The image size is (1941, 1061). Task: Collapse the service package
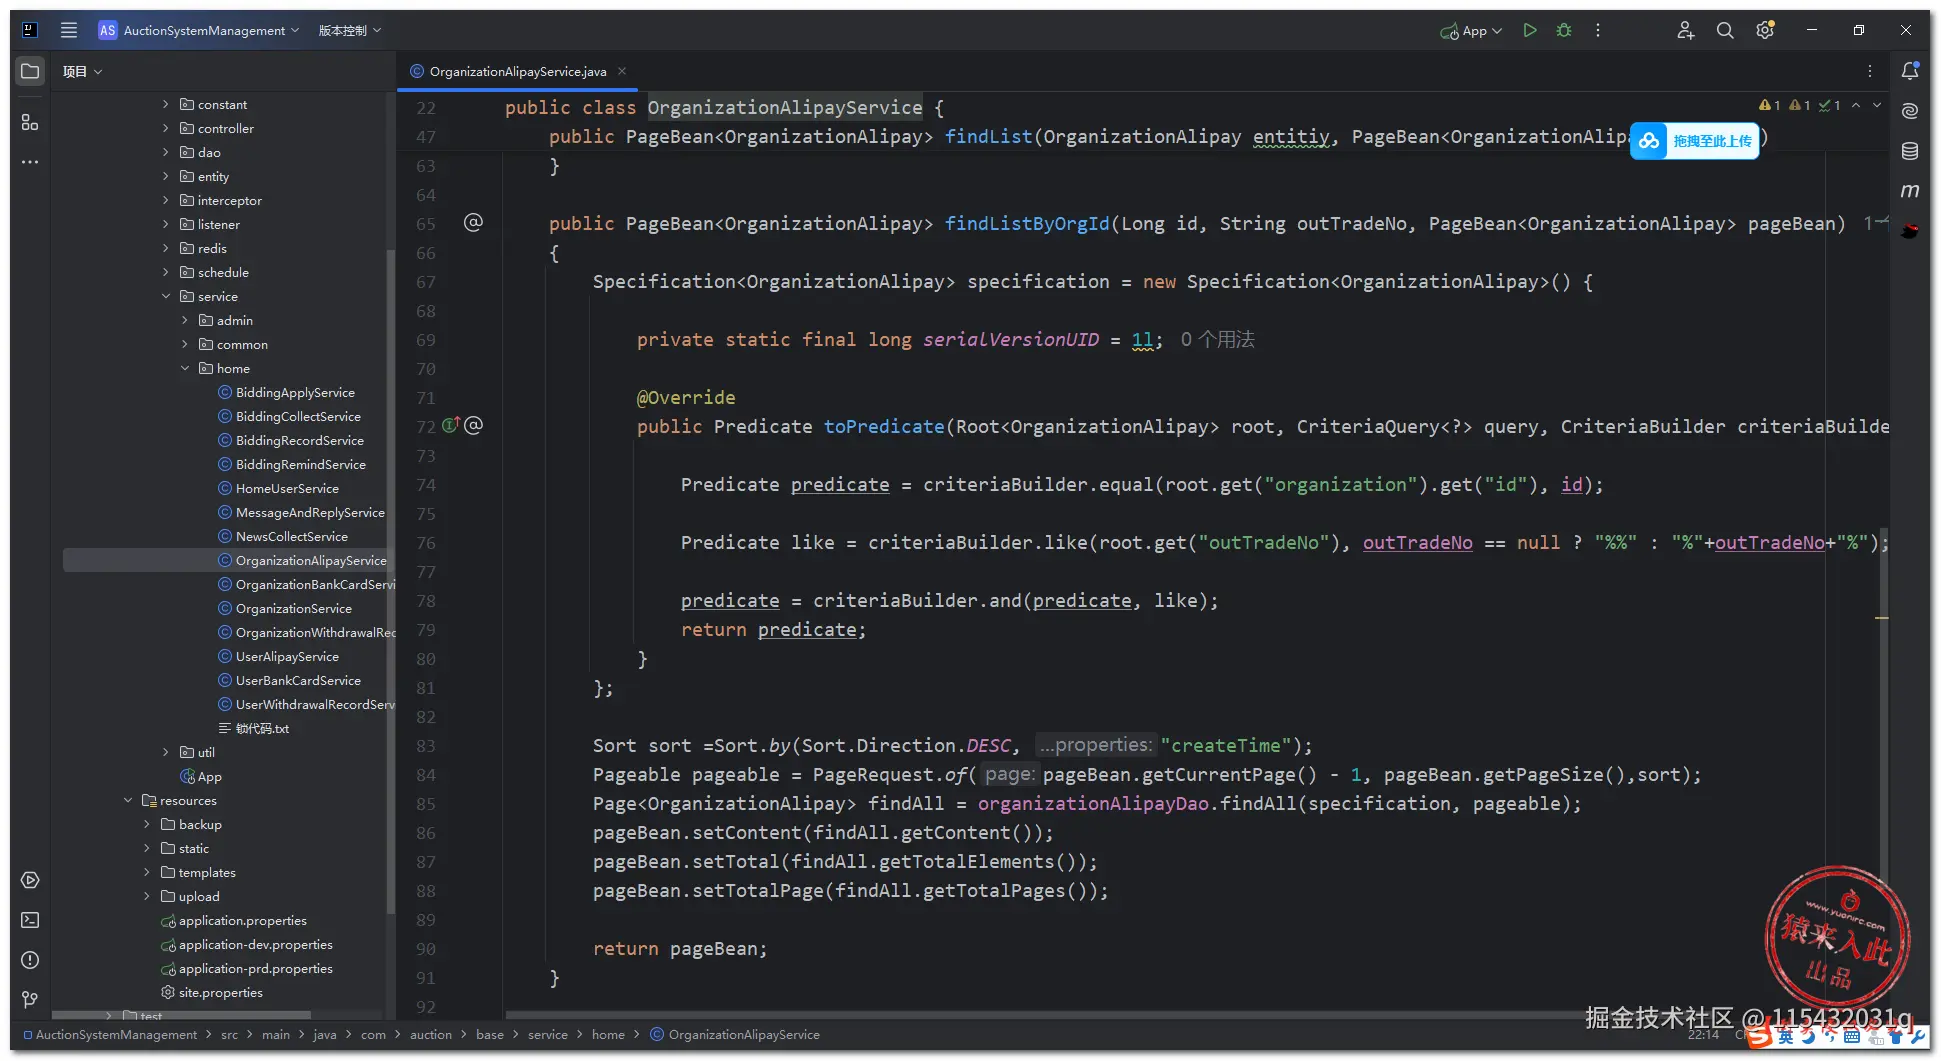tap(166, 296)
